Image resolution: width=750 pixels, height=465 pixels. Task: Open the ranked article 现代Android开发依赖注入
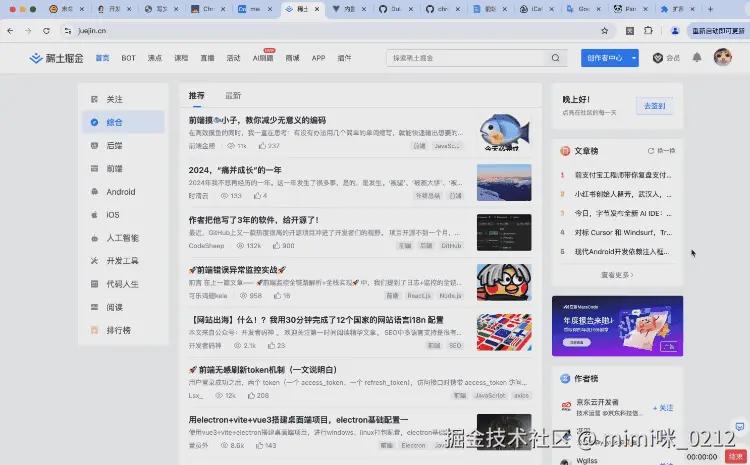point(622,251)
